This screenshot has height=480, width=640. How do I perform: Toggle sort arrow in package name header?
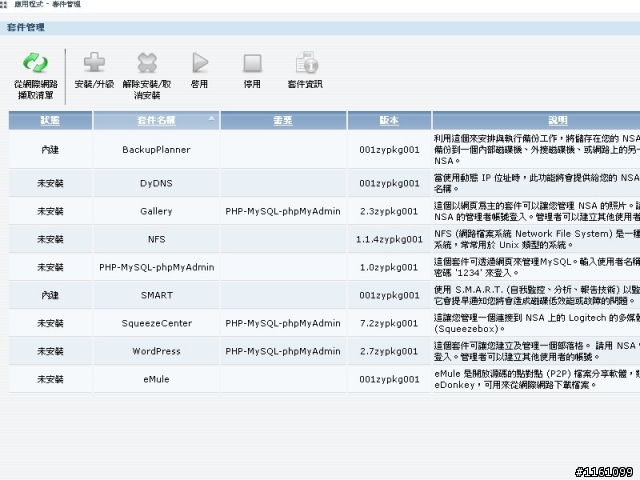(x=211, y=118)
